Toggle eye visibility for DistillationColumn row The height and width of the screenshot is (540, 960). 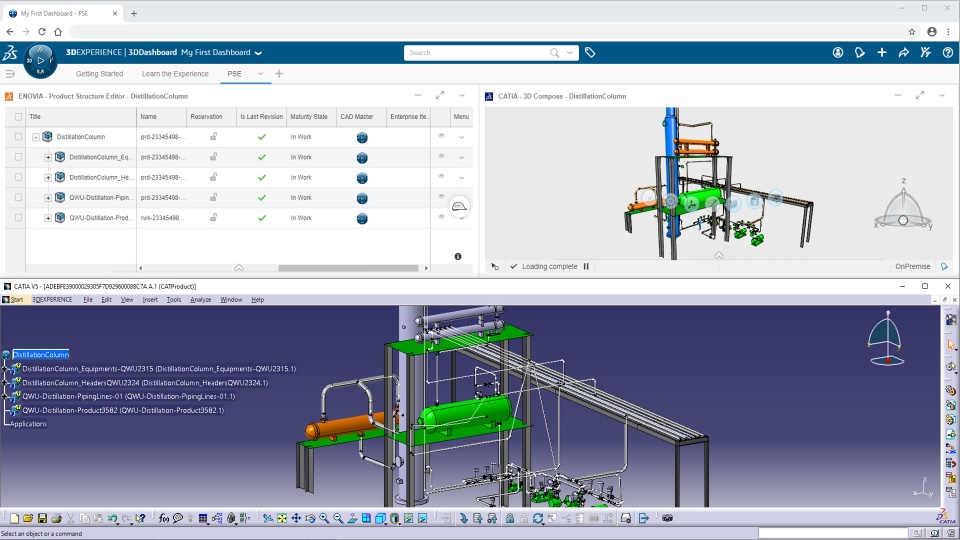441,136
